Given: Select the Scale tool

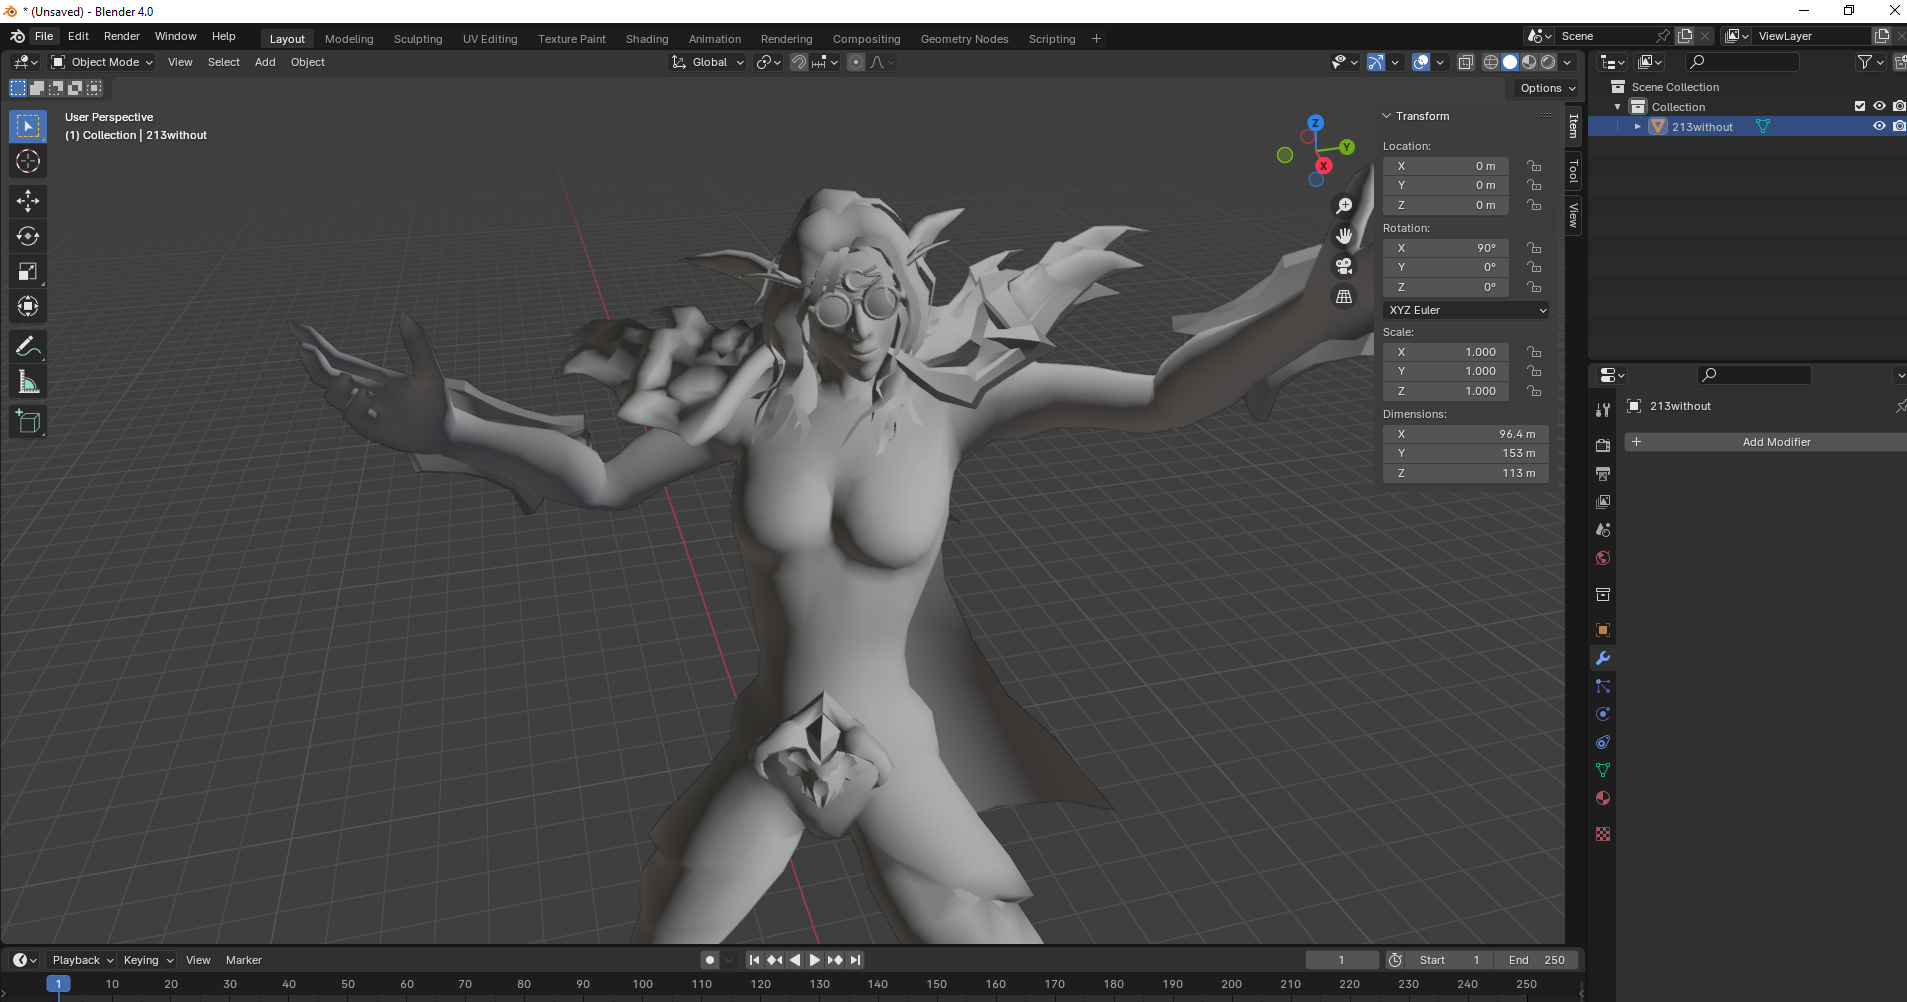Looking at the screenshot, I should point(28,271).
